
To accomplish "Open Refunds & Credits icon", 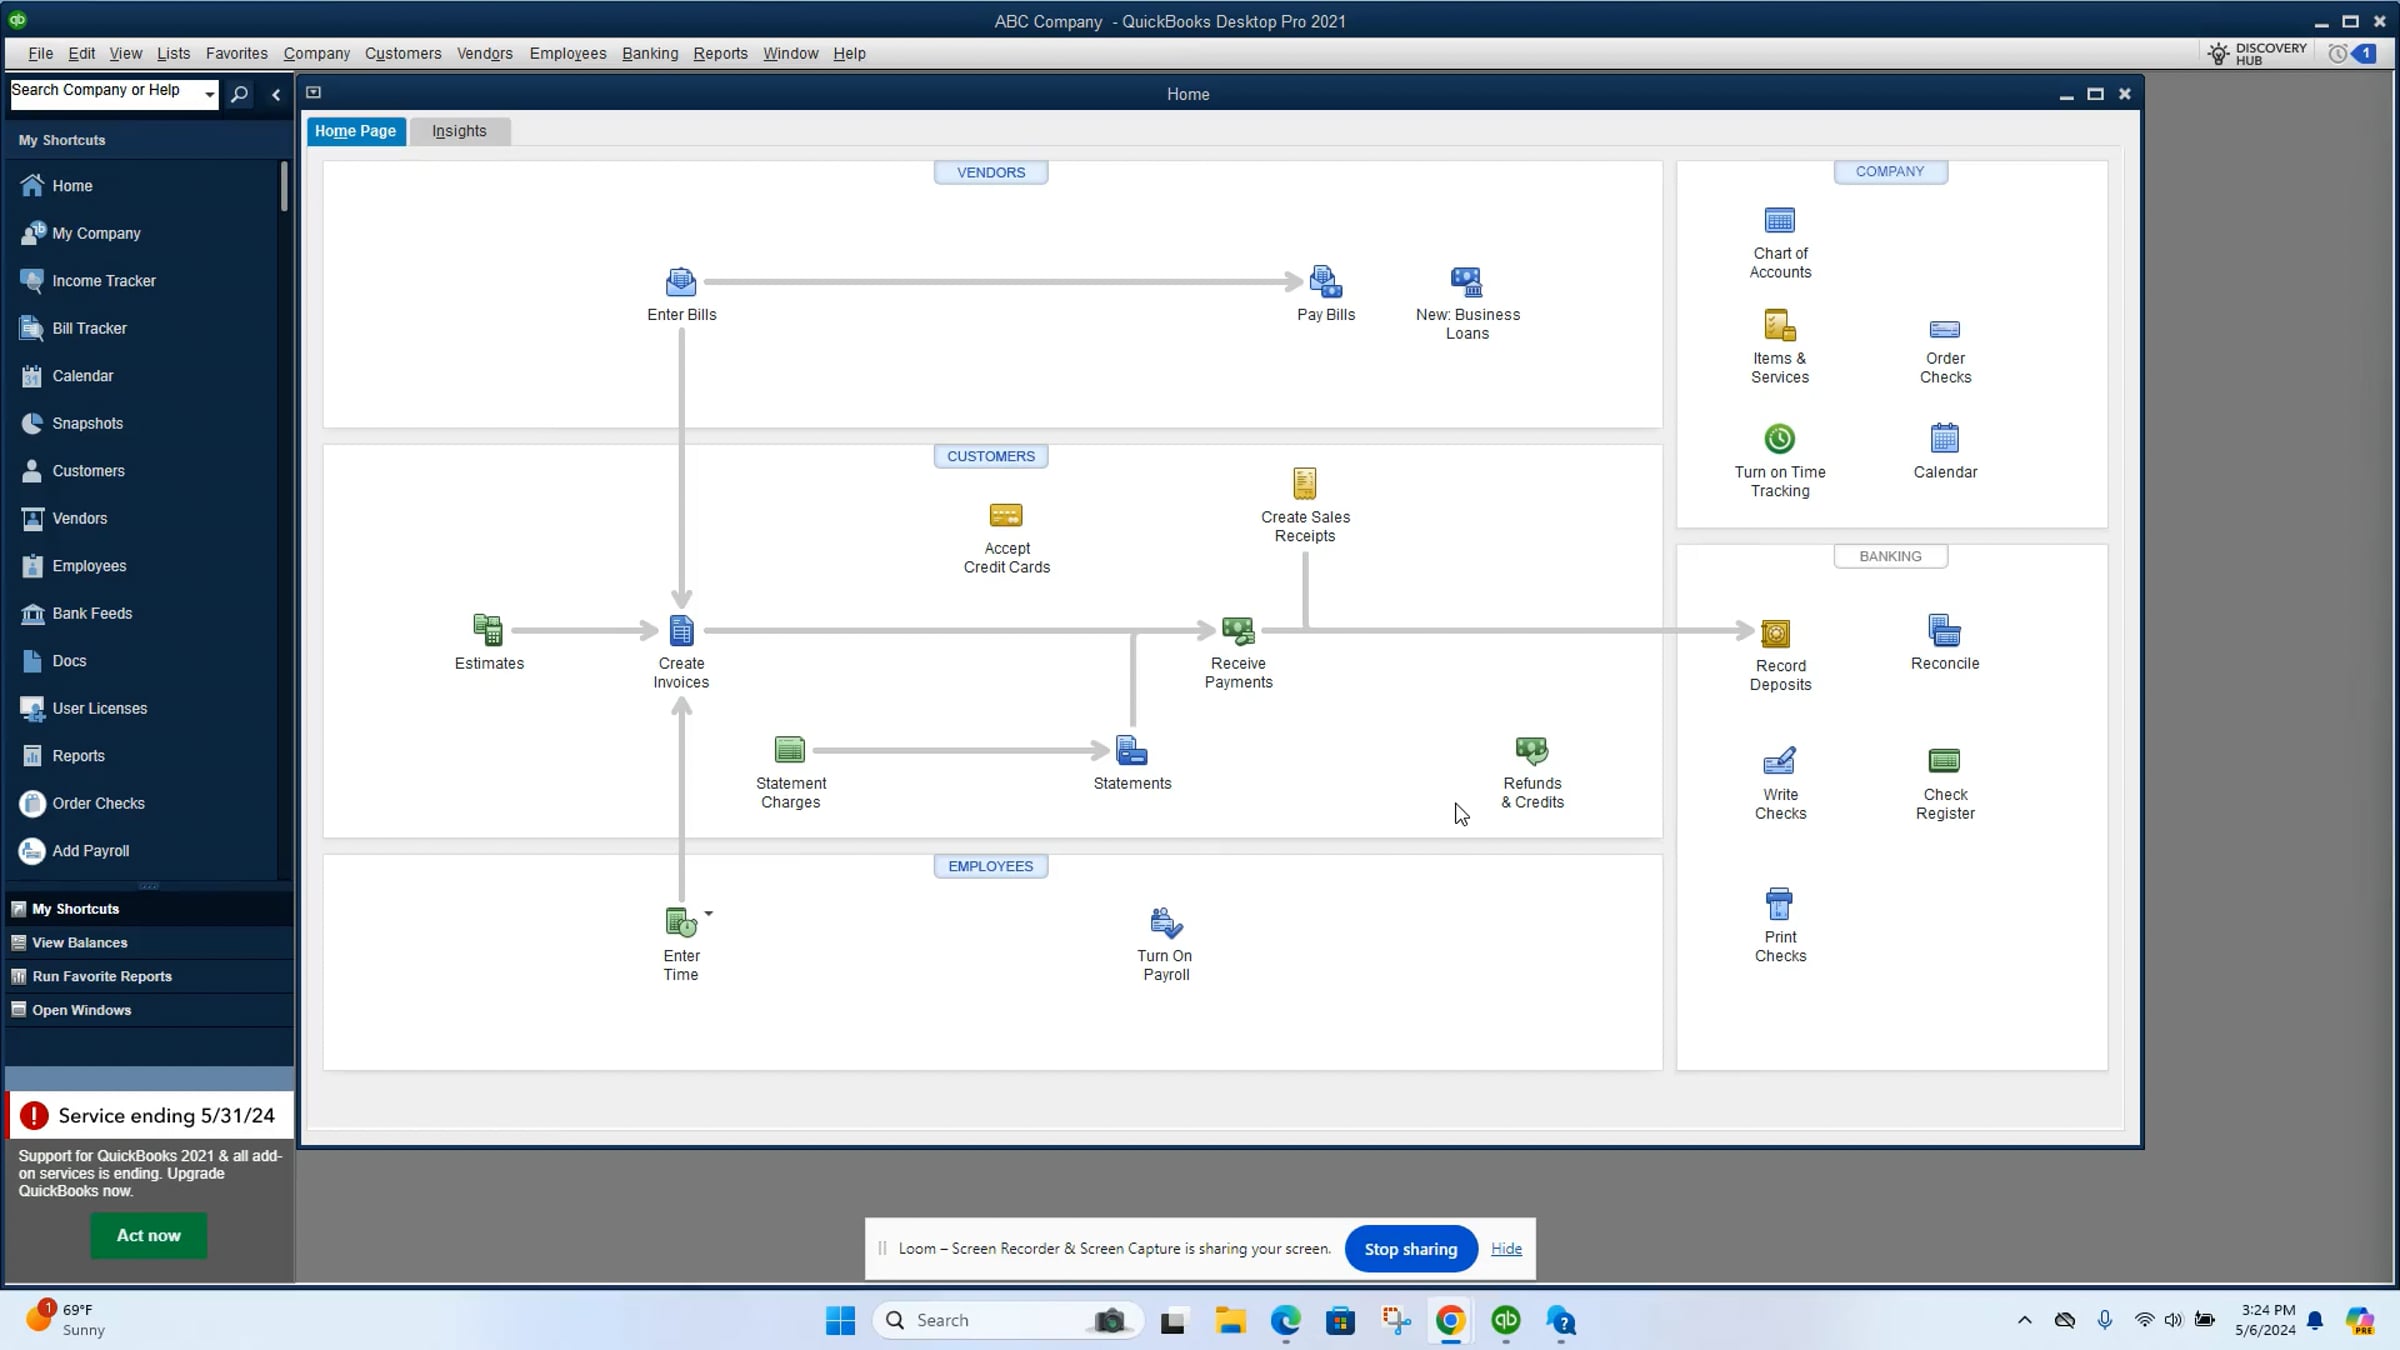I will coord(1531,751).
